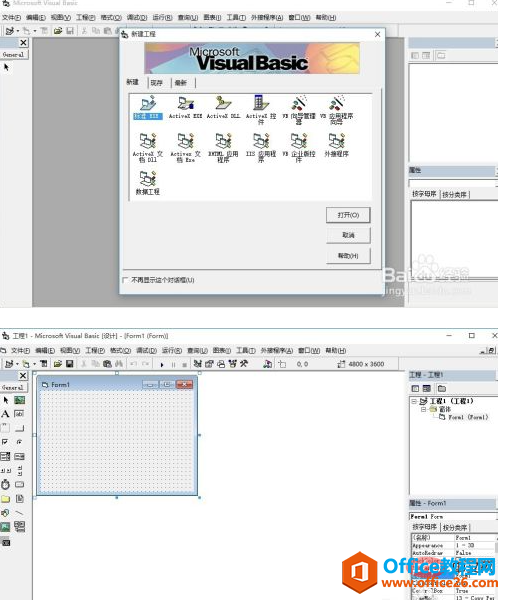Select the Add-in project icon
The image size is (505, 600).
337,145
